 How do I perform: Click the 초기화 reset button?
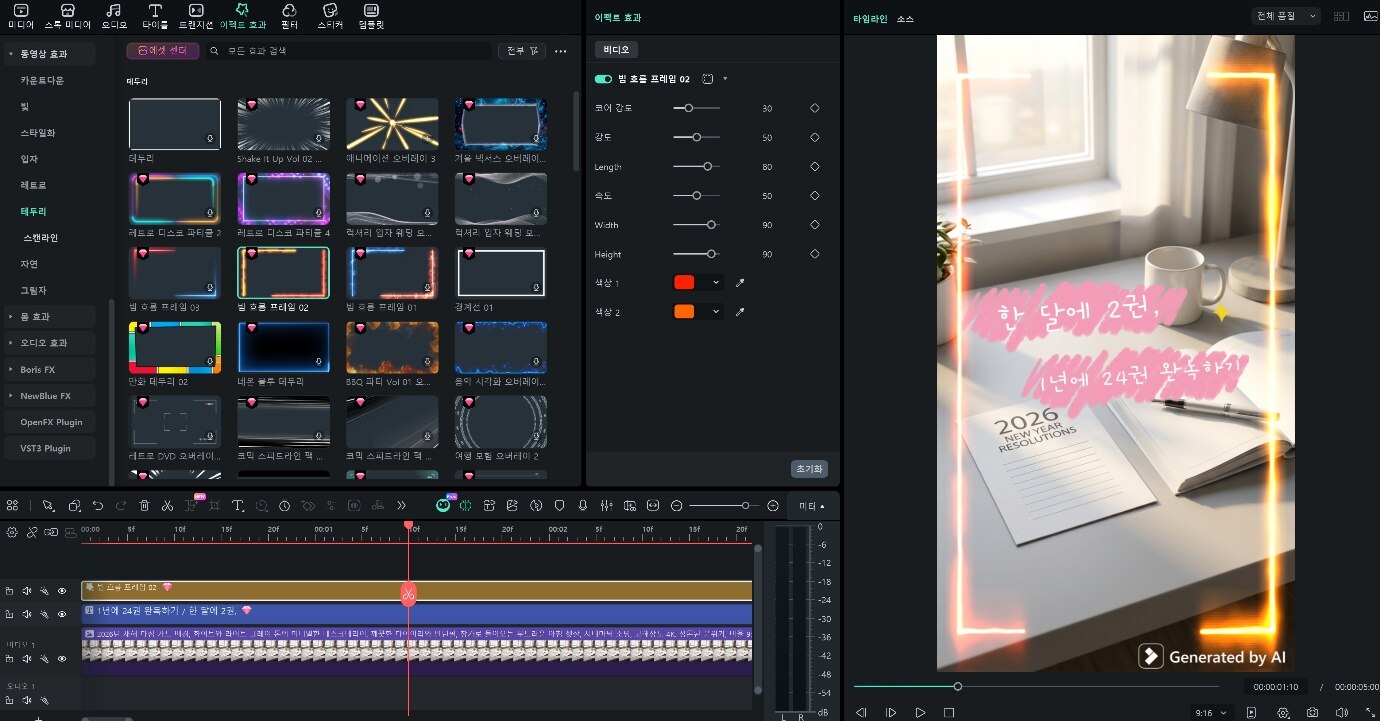[x=809, y=469]
